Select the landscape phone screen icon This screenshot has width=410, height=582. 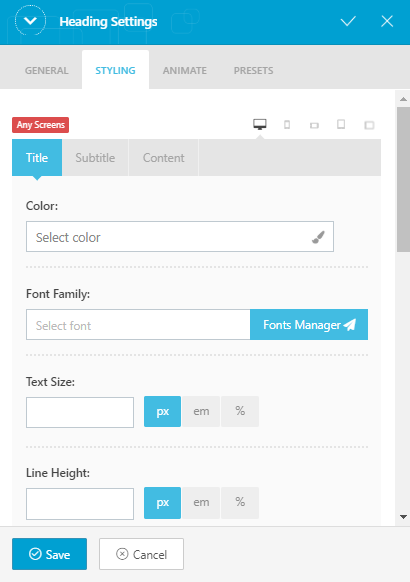pyautogui.click(x=314, y=125)
